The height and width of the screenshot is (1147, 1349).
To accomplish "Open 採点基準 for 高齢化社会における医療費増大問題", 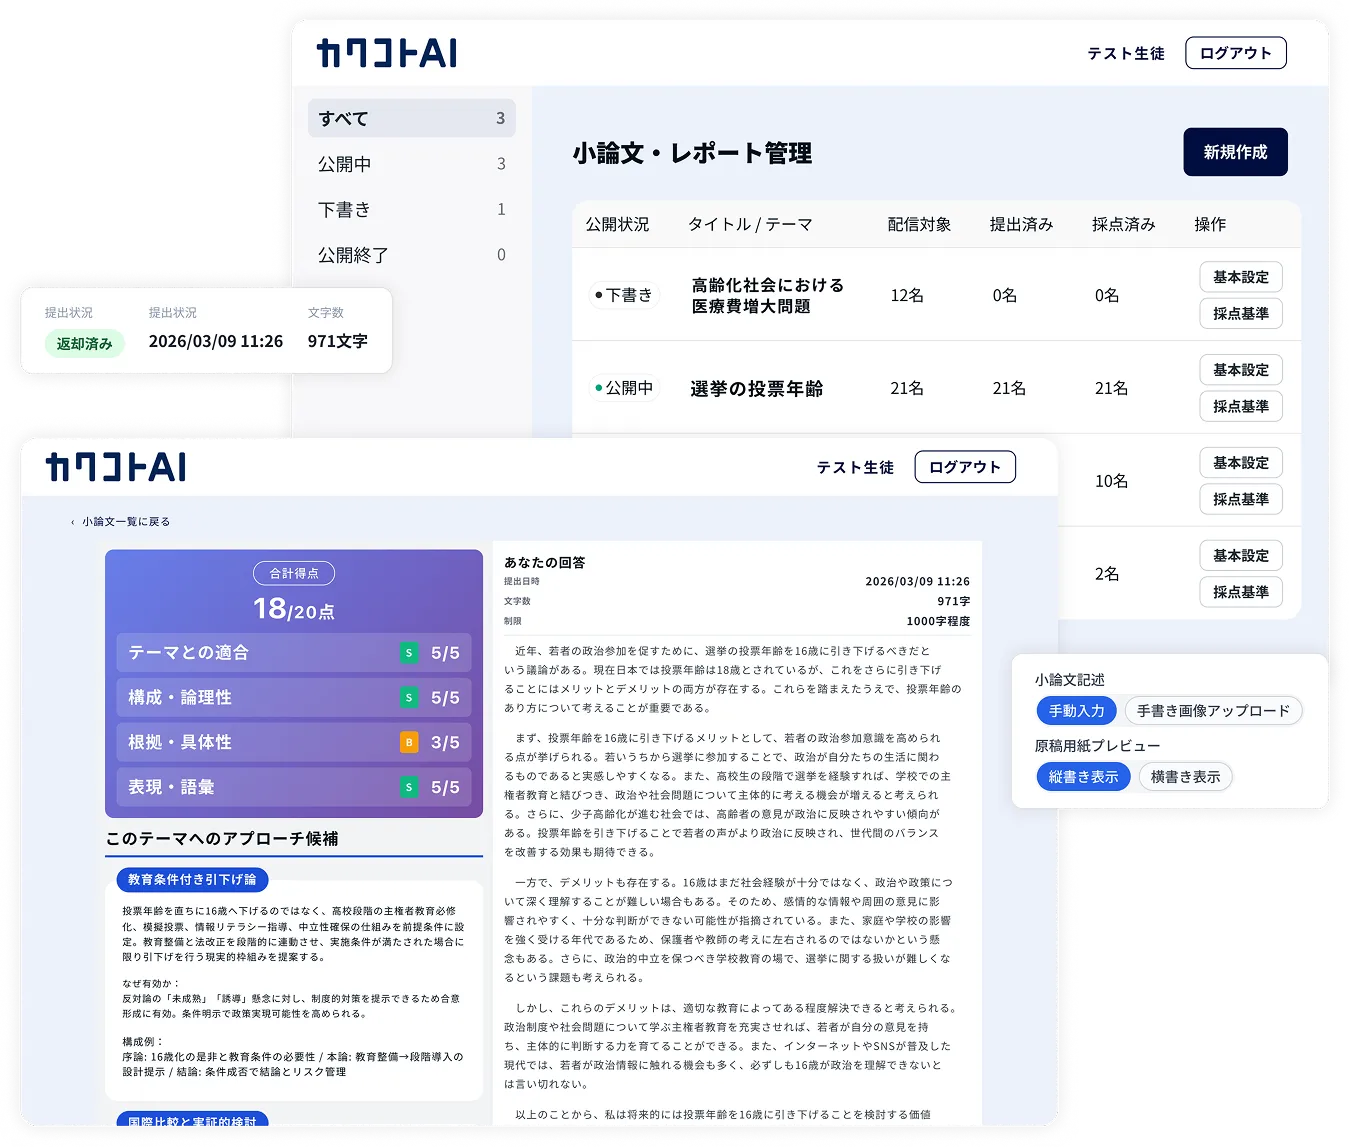I will [1241, 313].
